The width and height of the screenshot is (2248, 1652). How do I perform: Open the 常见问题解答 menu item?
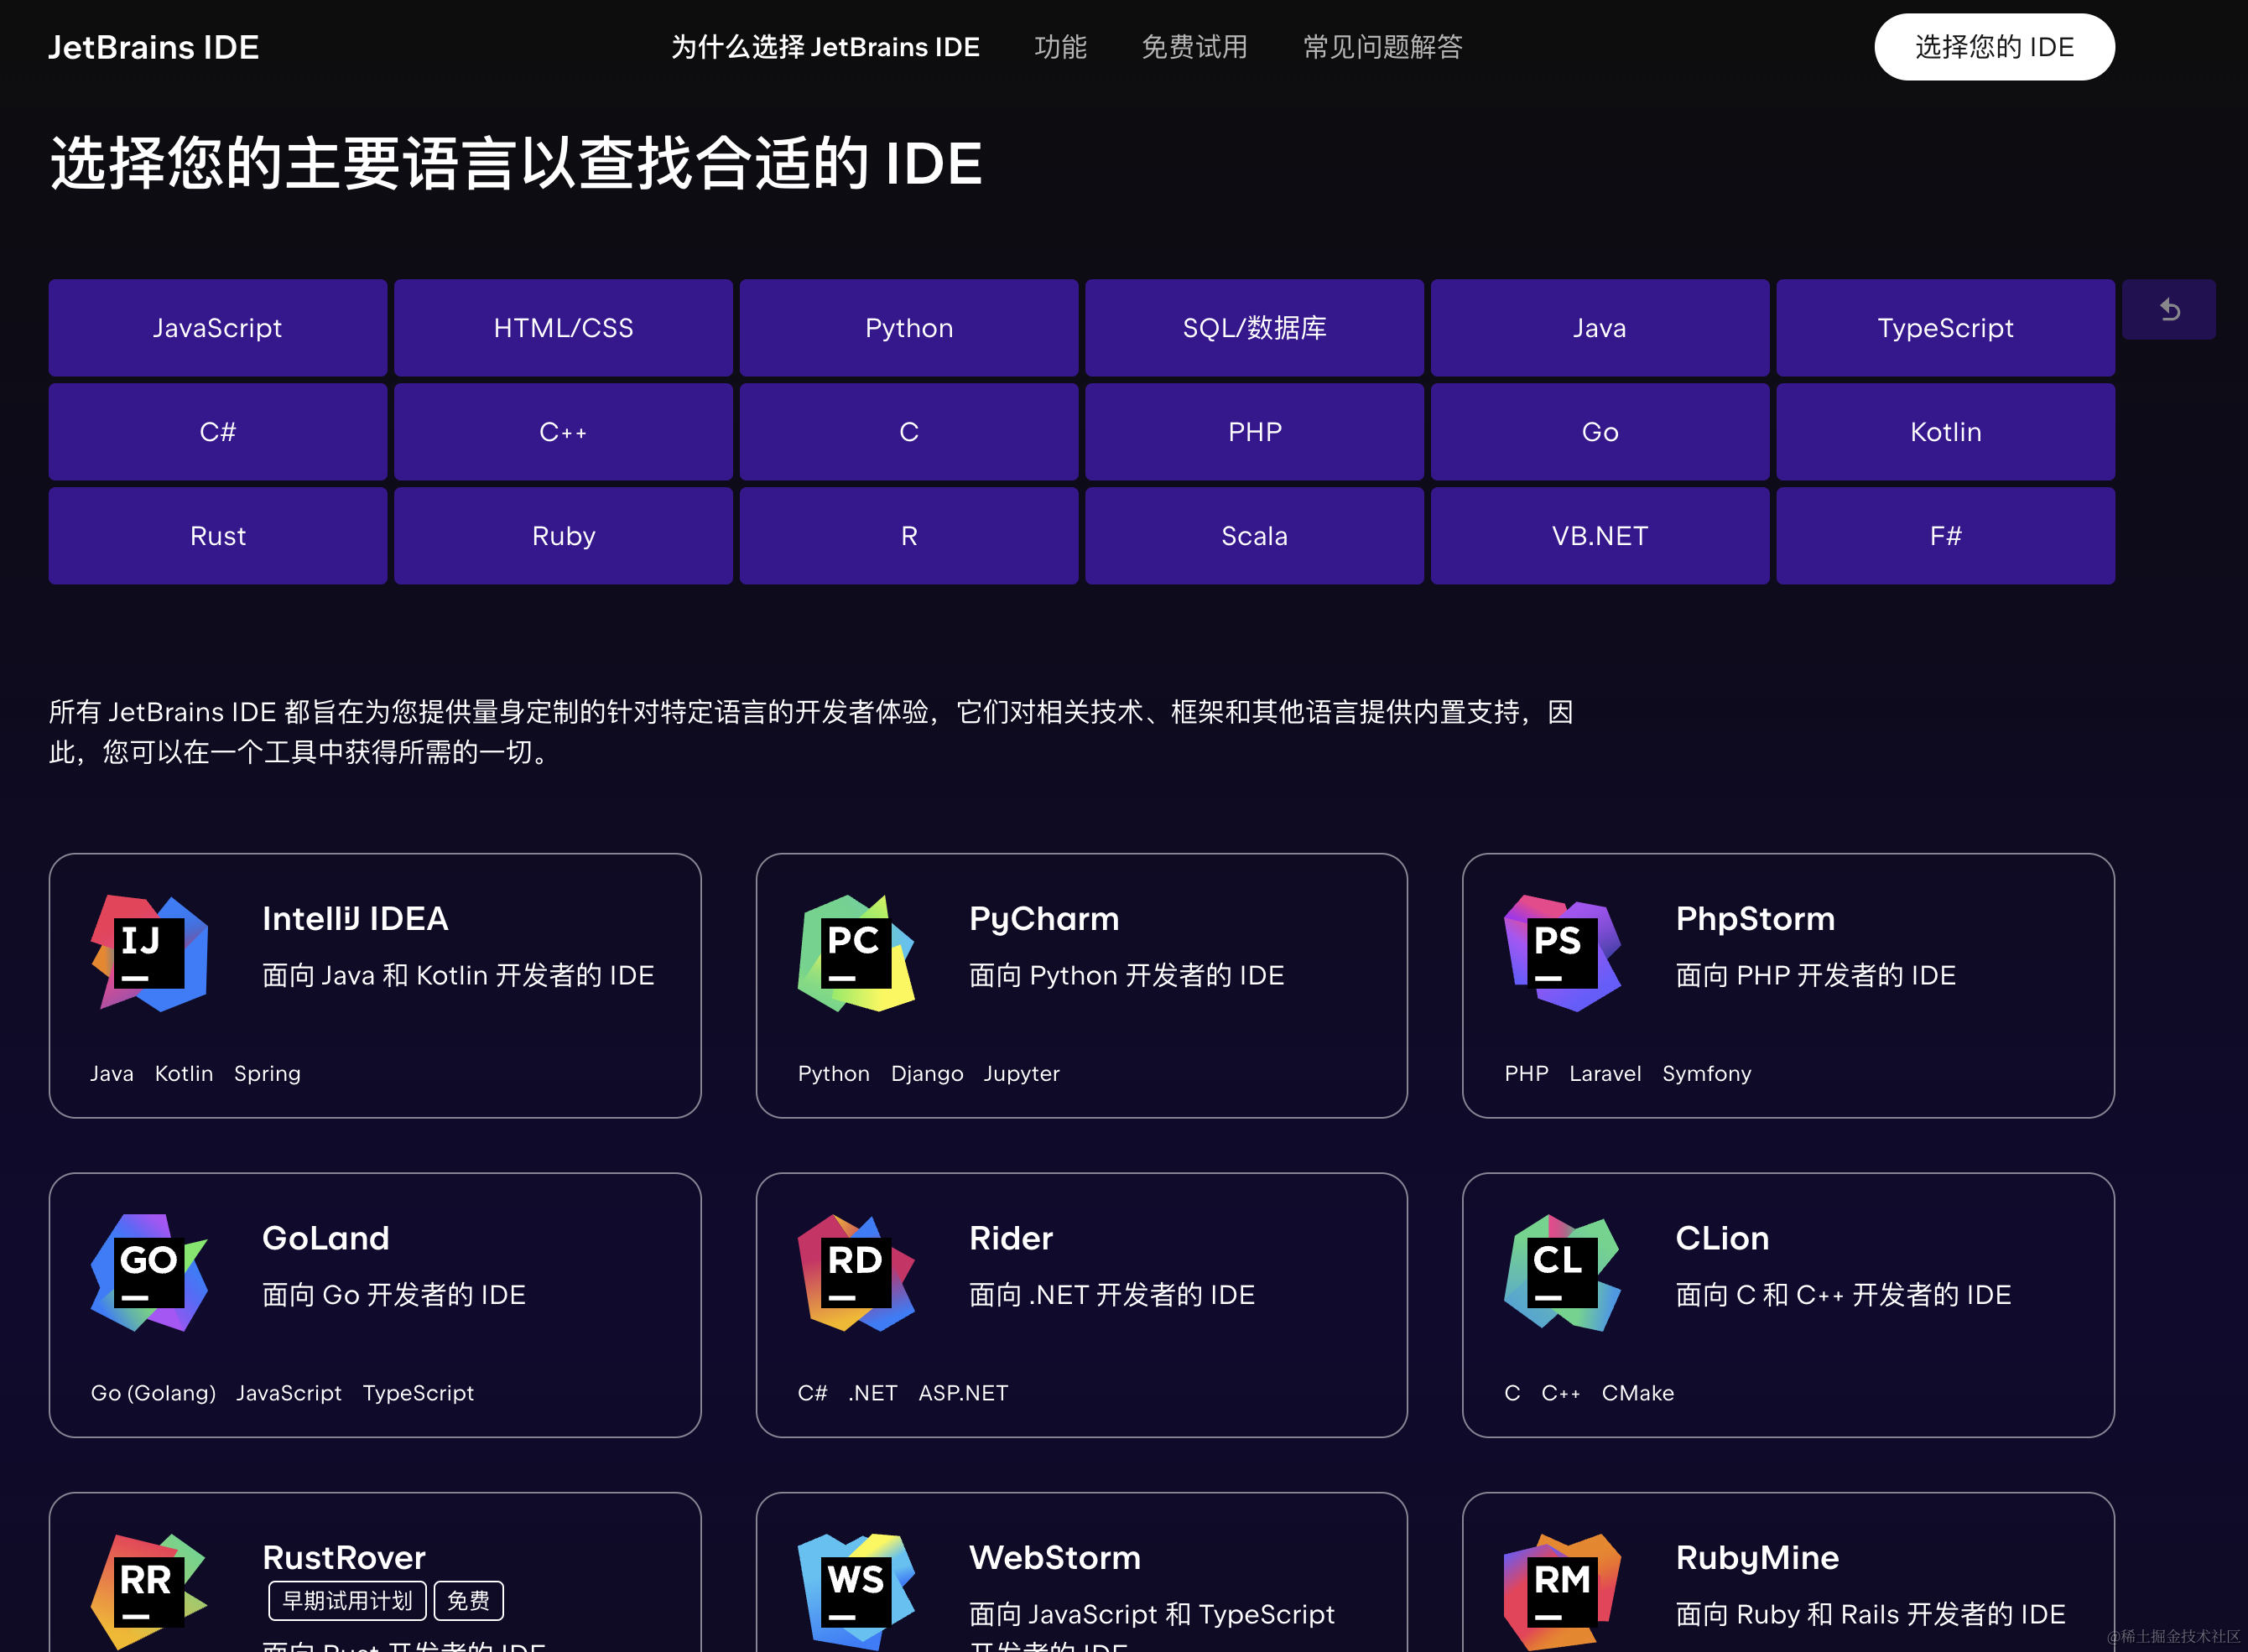[x=1382, y=46]
